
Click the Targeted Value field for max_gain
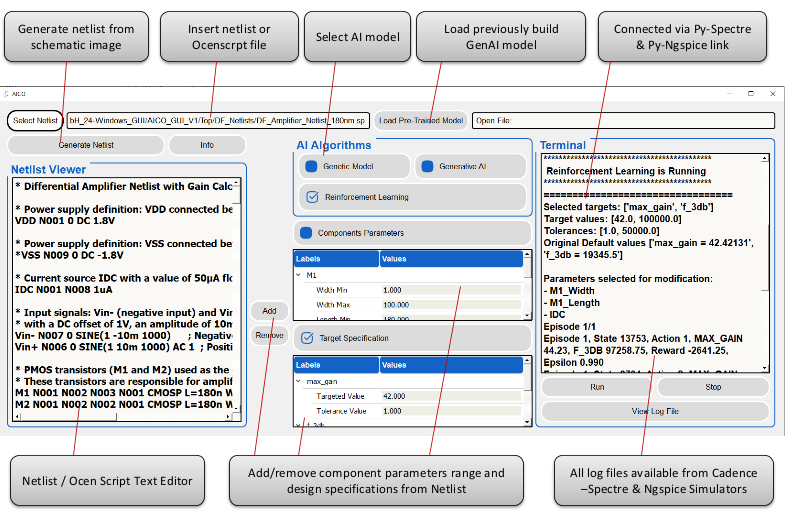(x=450, y=396)
